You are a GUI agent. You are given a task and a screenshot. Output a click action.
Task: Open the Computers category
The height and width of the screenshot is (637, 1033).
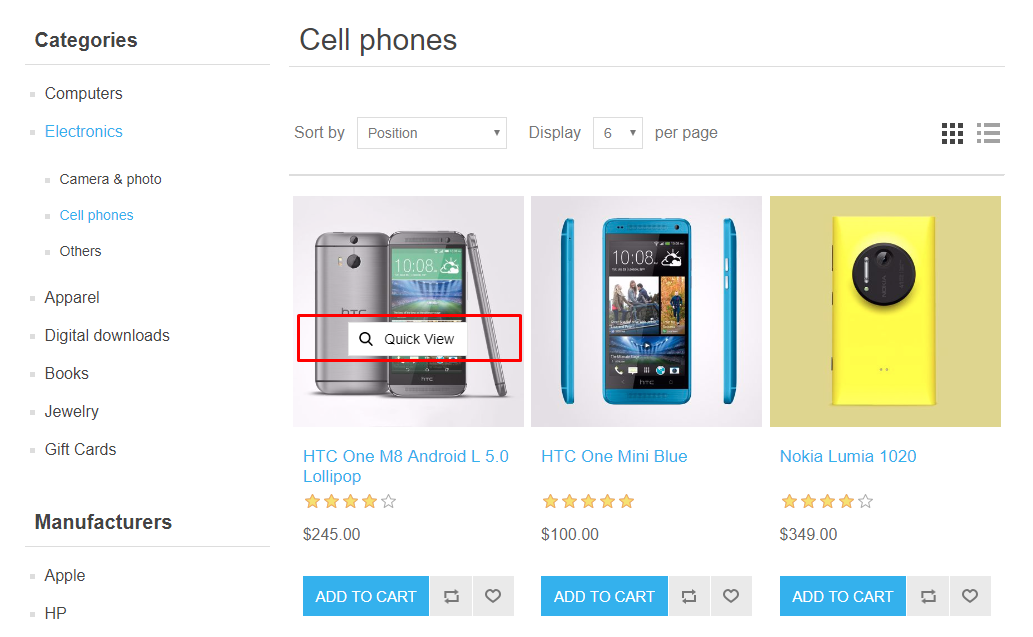click(83, 93)
